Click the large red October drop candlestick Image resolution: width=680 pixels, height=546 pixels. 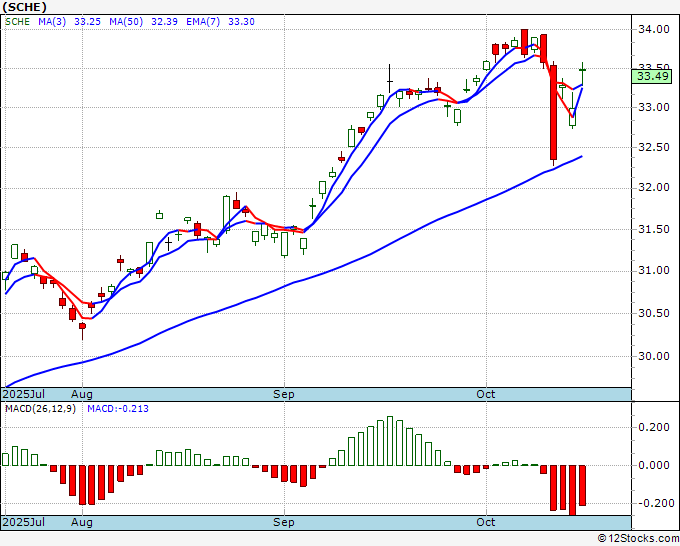pos(553,114)
